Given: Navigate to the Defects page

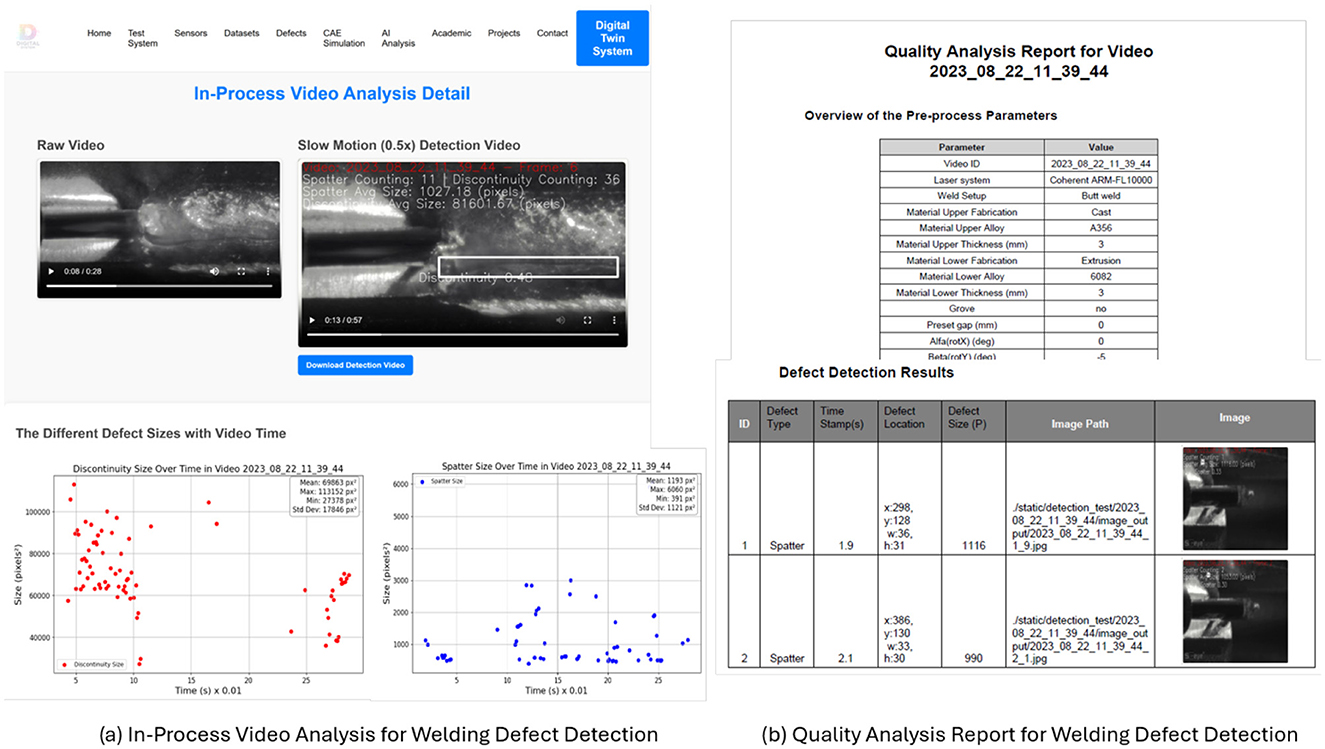Looking at the screenshot, I should [x=291, y=33].
